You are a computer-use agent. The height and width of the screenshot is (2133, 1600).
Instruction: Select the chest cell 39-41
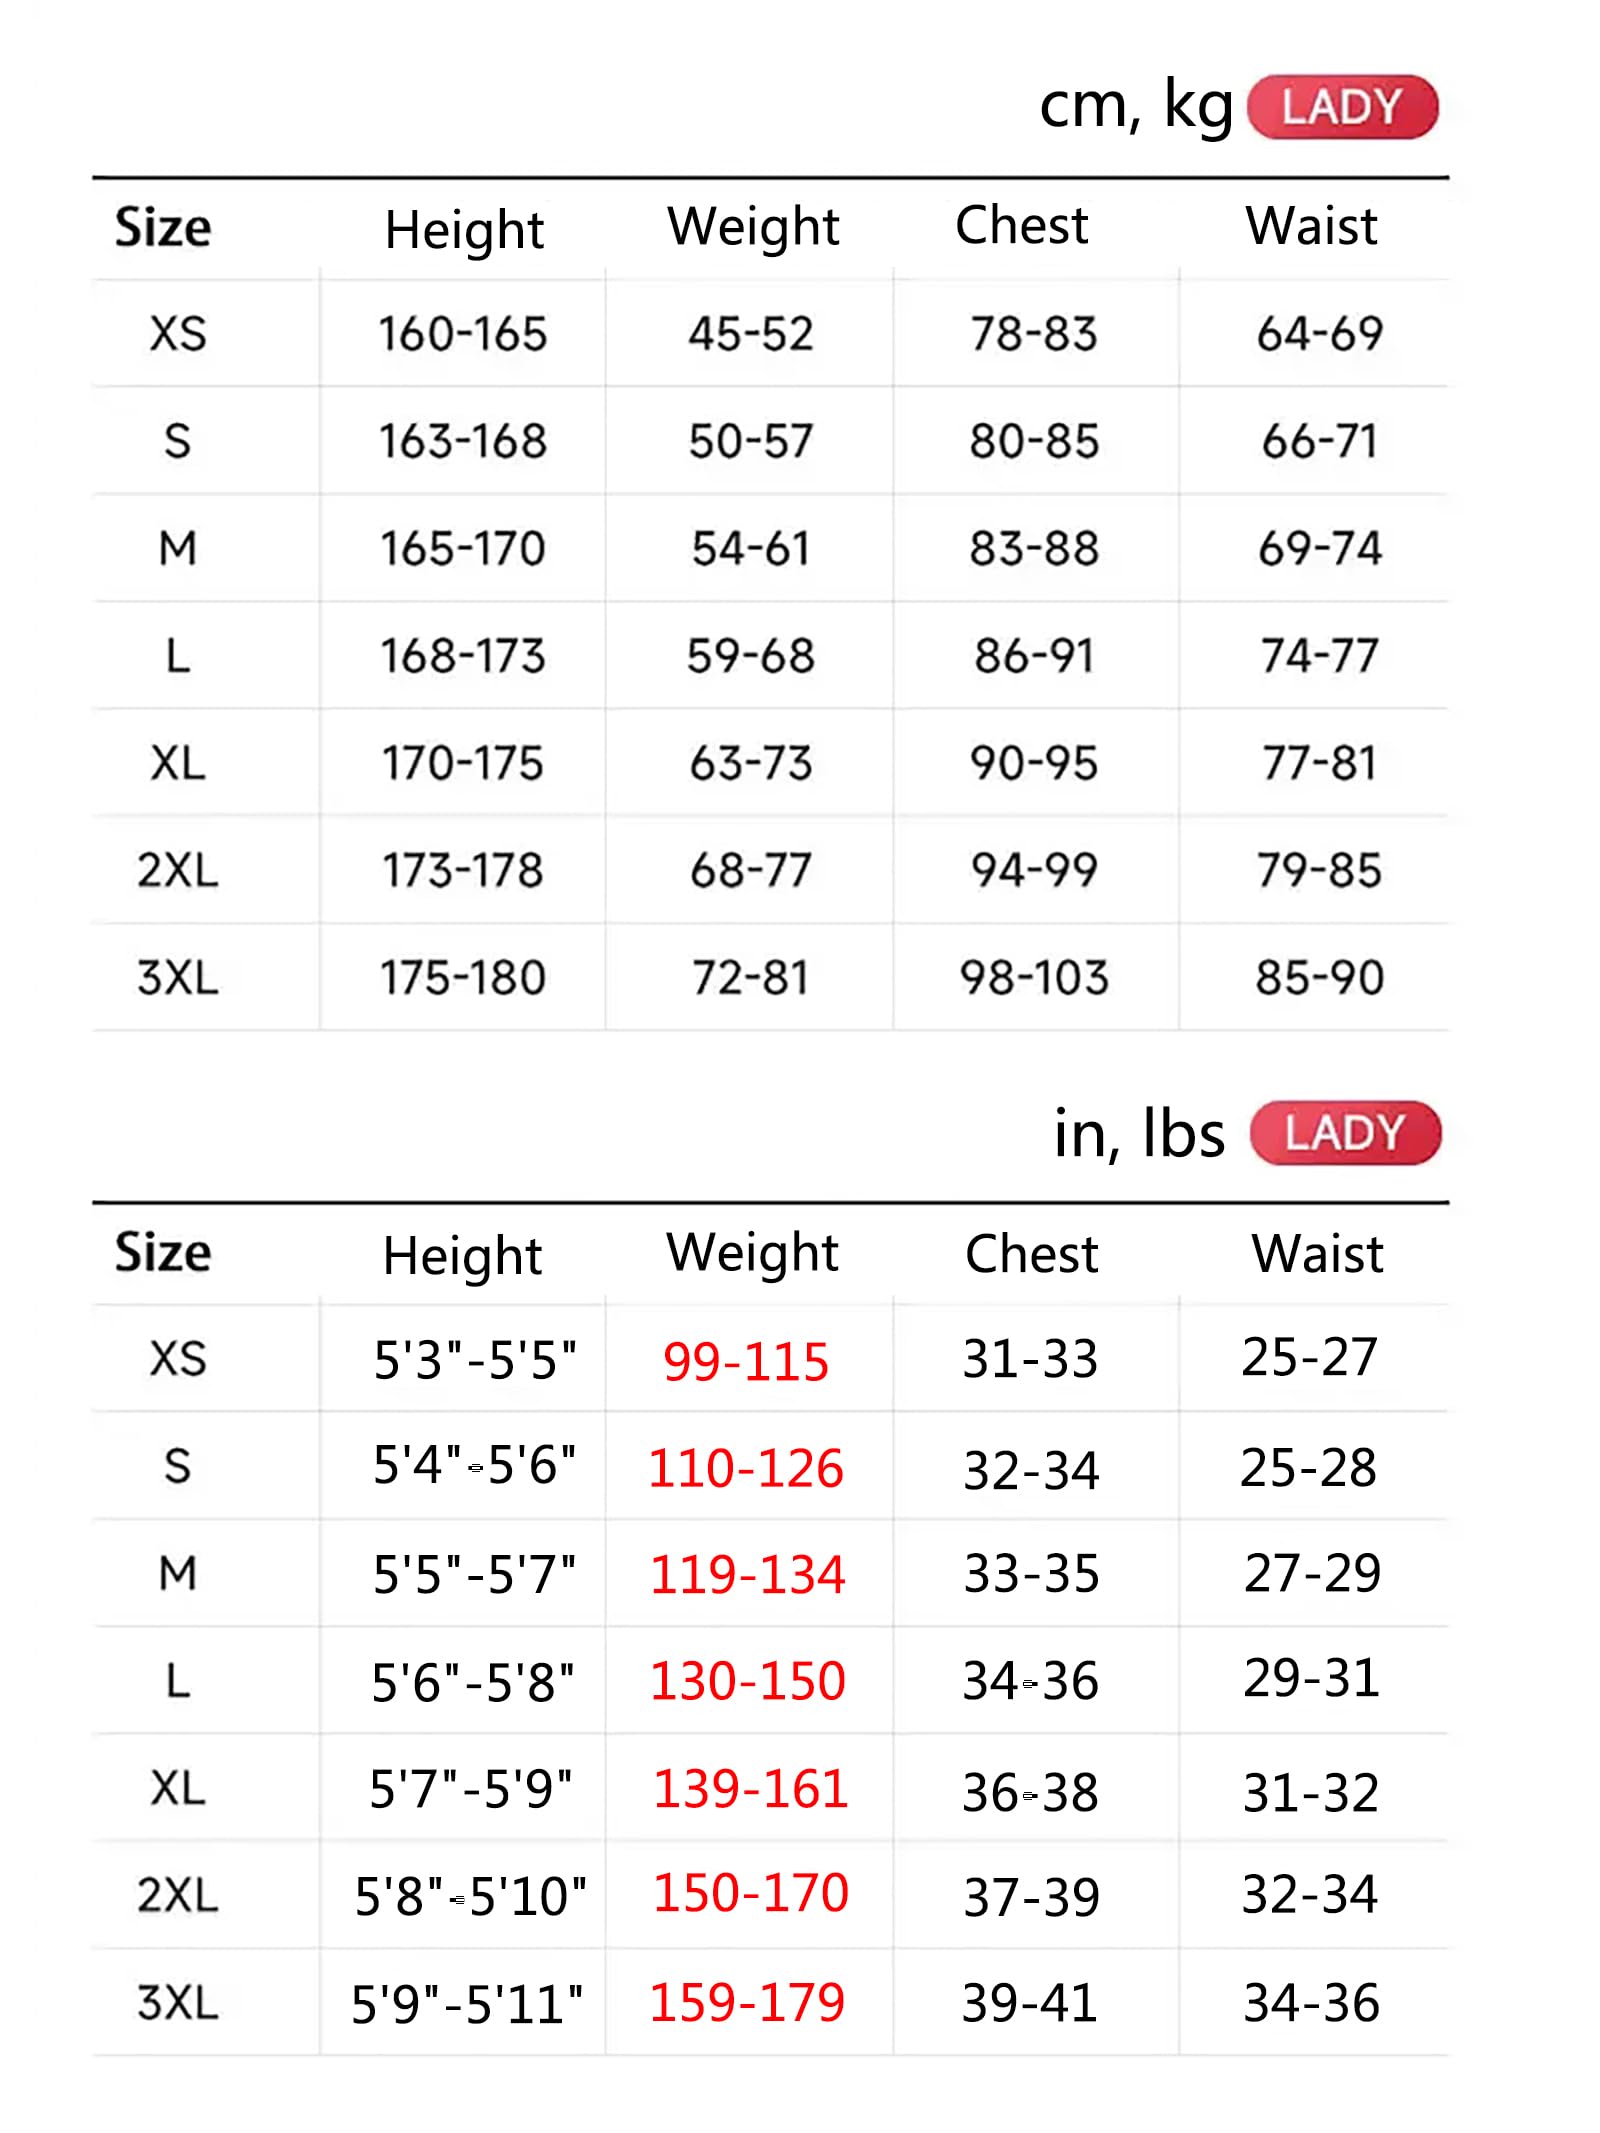[1030, 2003]
